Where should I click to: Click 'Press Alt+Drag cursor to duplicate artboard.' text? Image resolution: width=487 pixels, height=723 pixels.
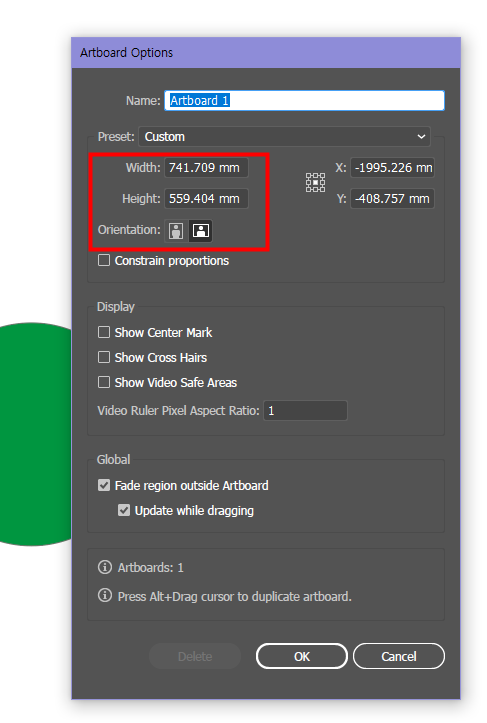tap(235, 596)
